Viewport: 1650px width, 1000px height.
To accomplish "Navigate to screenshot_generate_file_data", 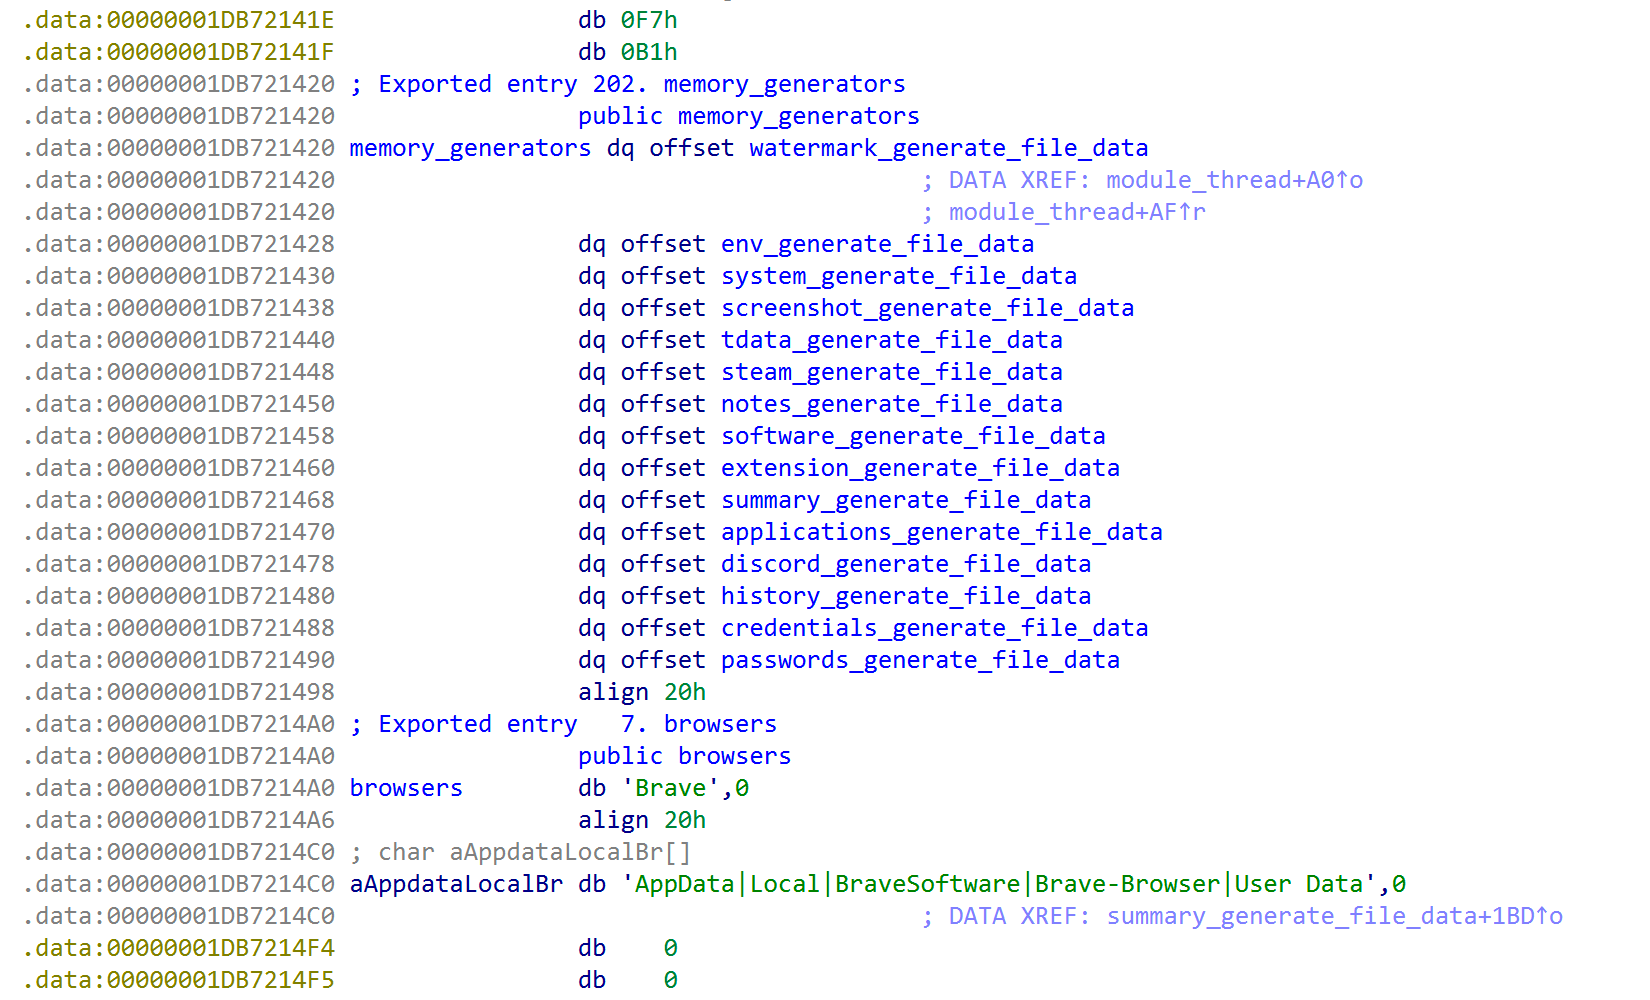I will point(926,307).
